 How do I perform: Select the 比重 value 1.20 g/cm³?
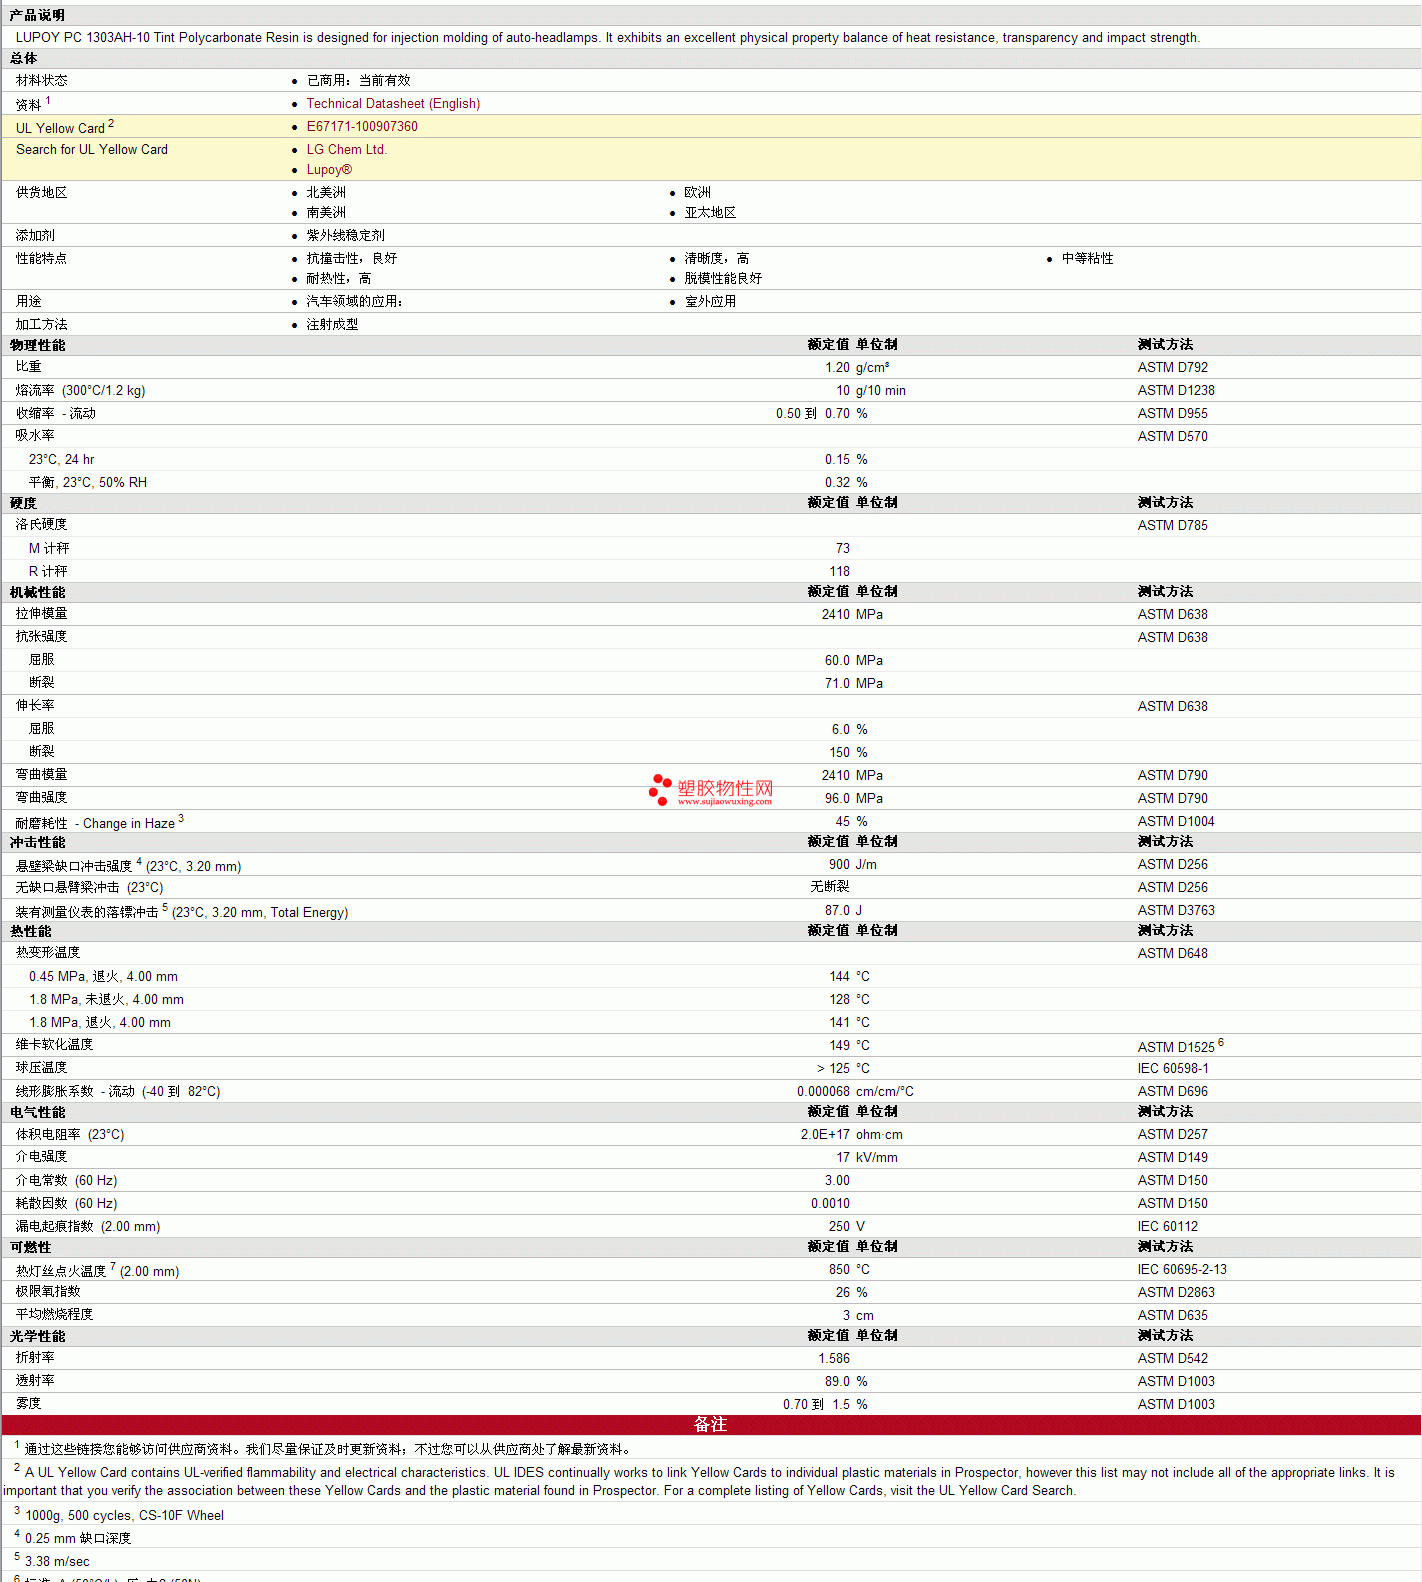857,367
